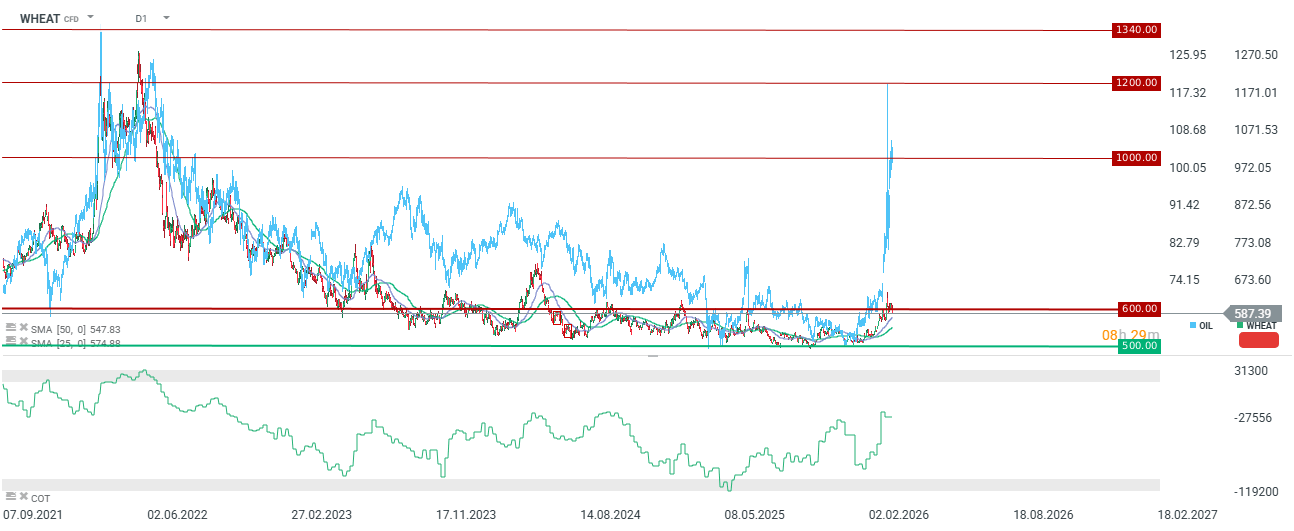This screenshot has height=531, width=1294.
Task: Open settings icon for COT indicator
Action: pyautogui.click(x=11, y=497)
